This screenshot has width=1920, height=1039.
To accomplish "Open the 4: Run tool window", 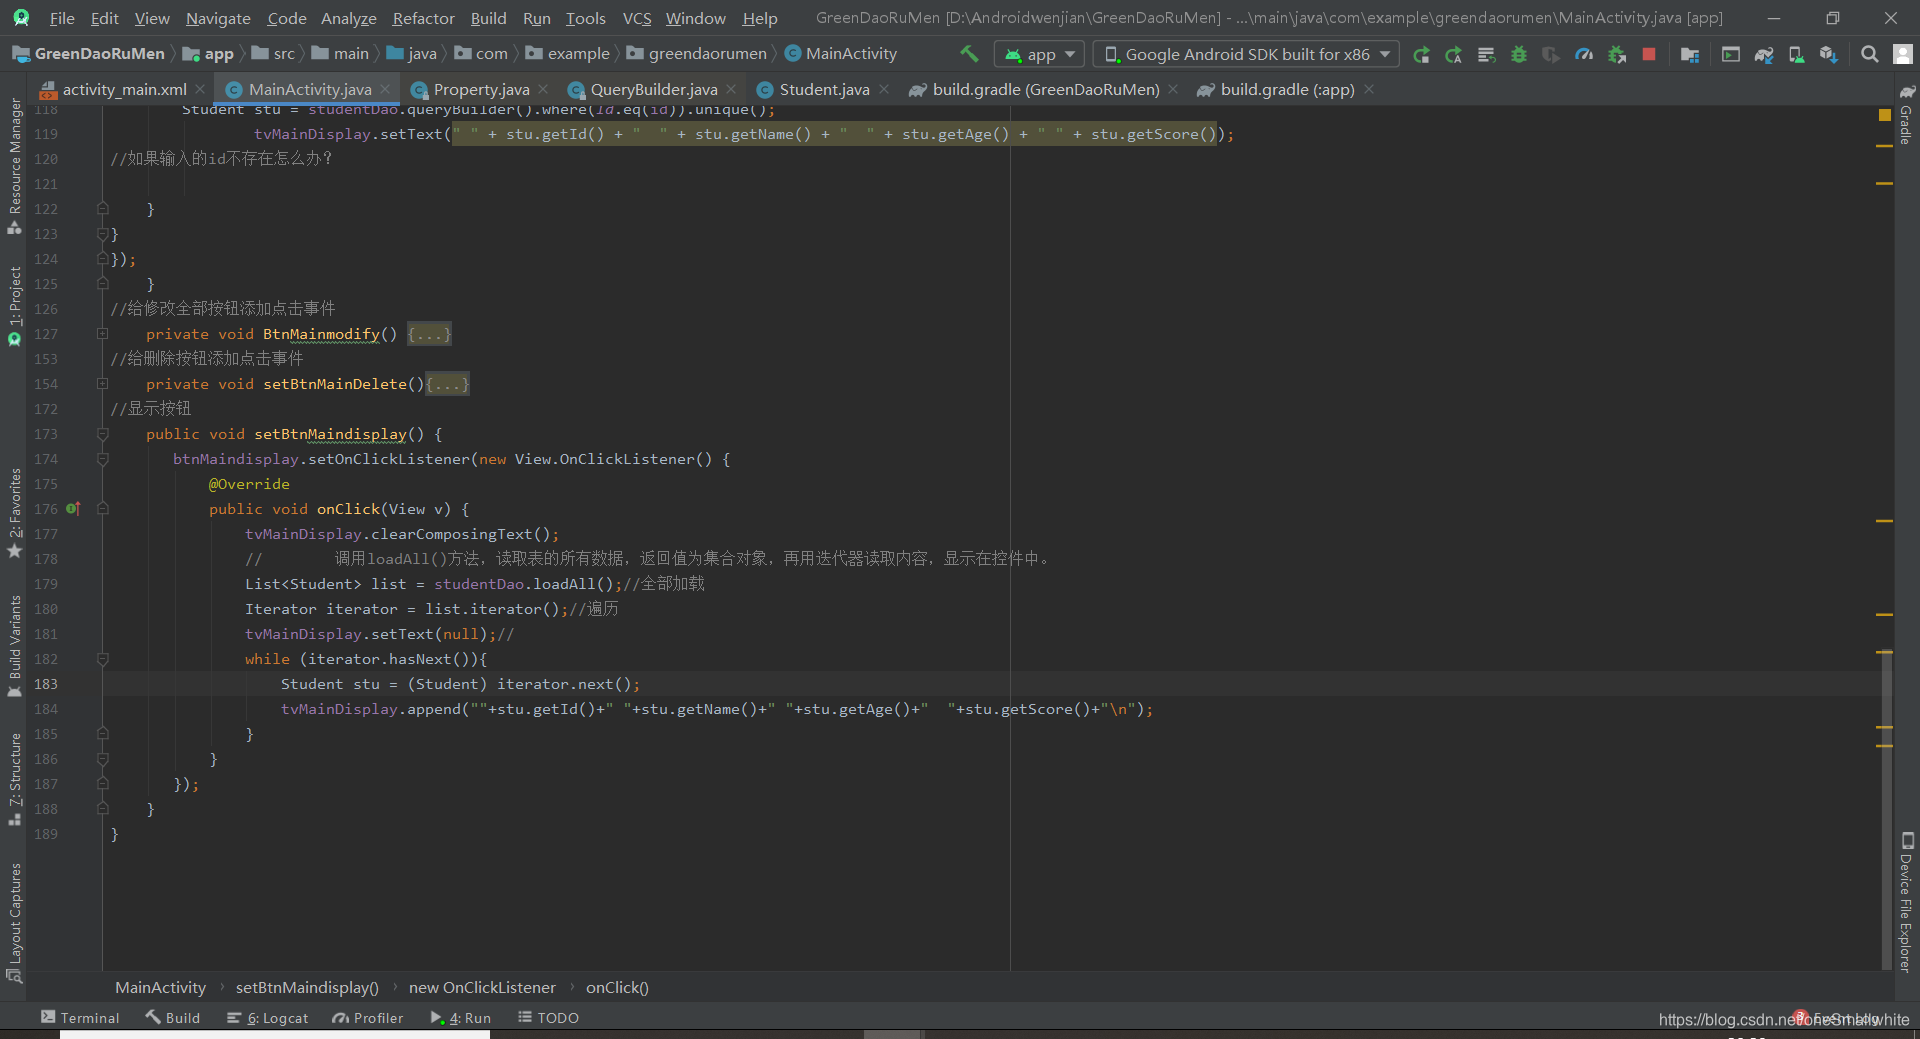I will (461, 1018).
